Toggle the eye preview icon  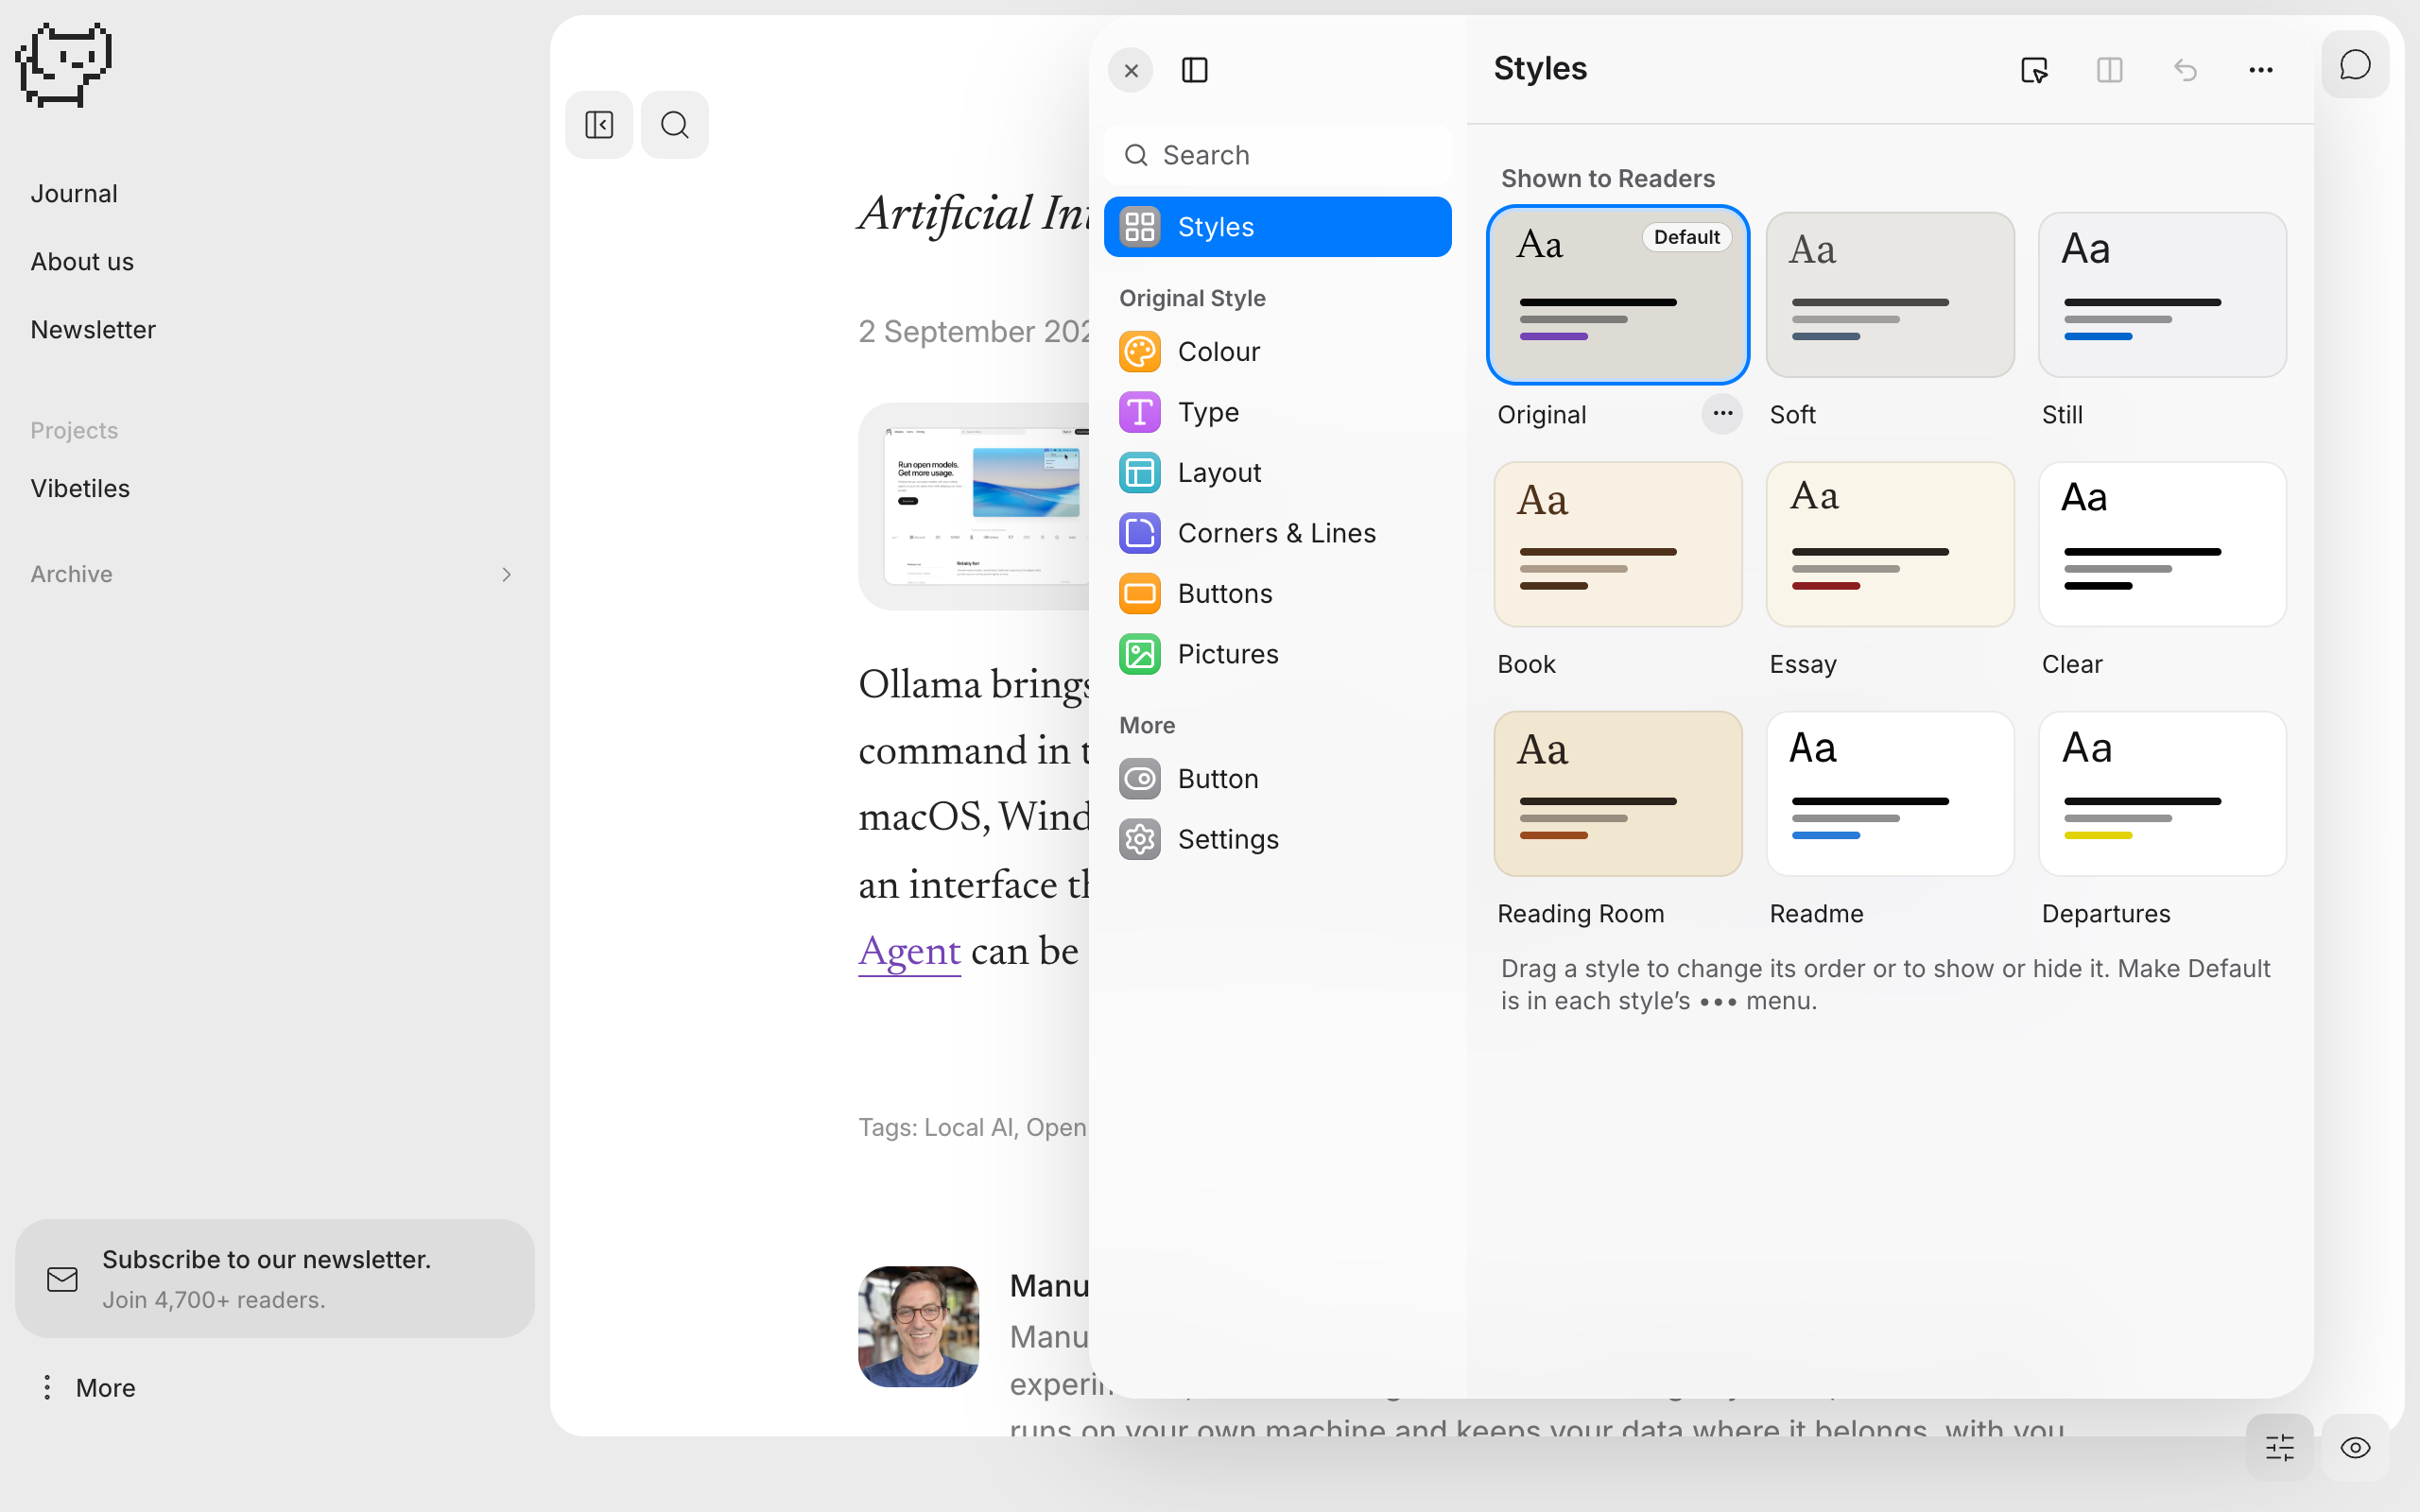[x=2355, y=1447]
